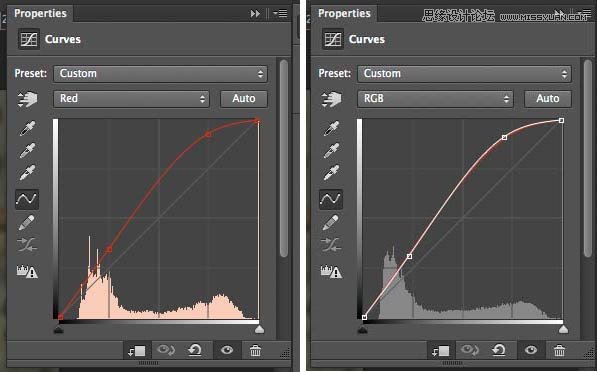Choose edit-points curve tool in RGB panel
The image size is (597, 372).
331,199
